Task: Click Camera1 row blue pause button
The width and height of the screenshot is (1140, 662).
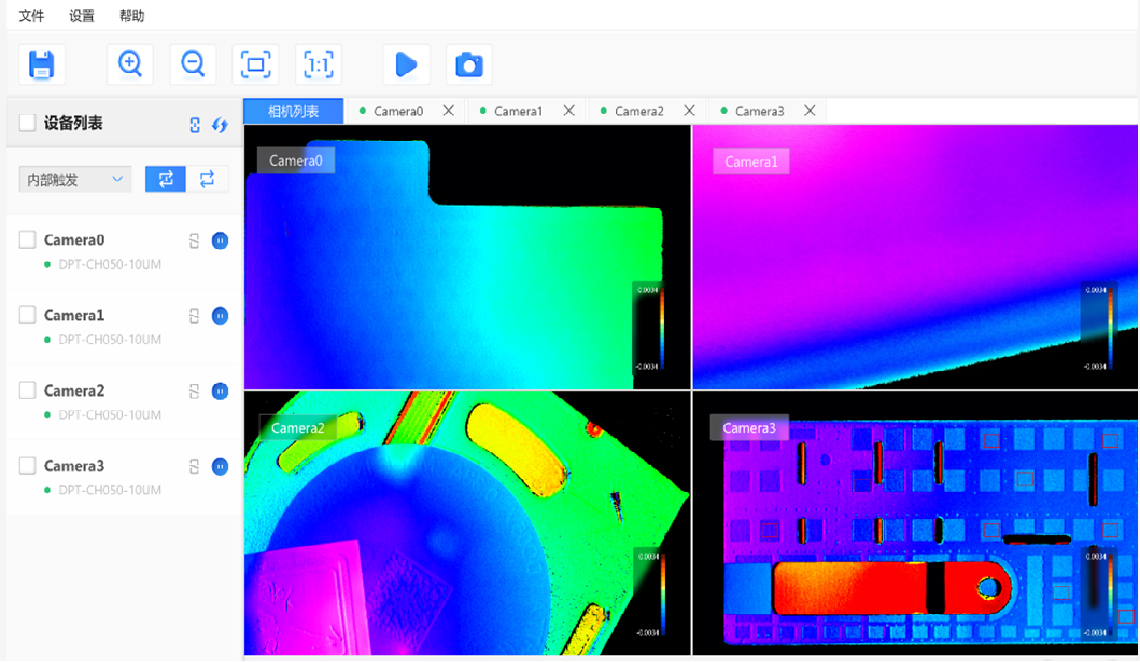Action: point(220,315)
